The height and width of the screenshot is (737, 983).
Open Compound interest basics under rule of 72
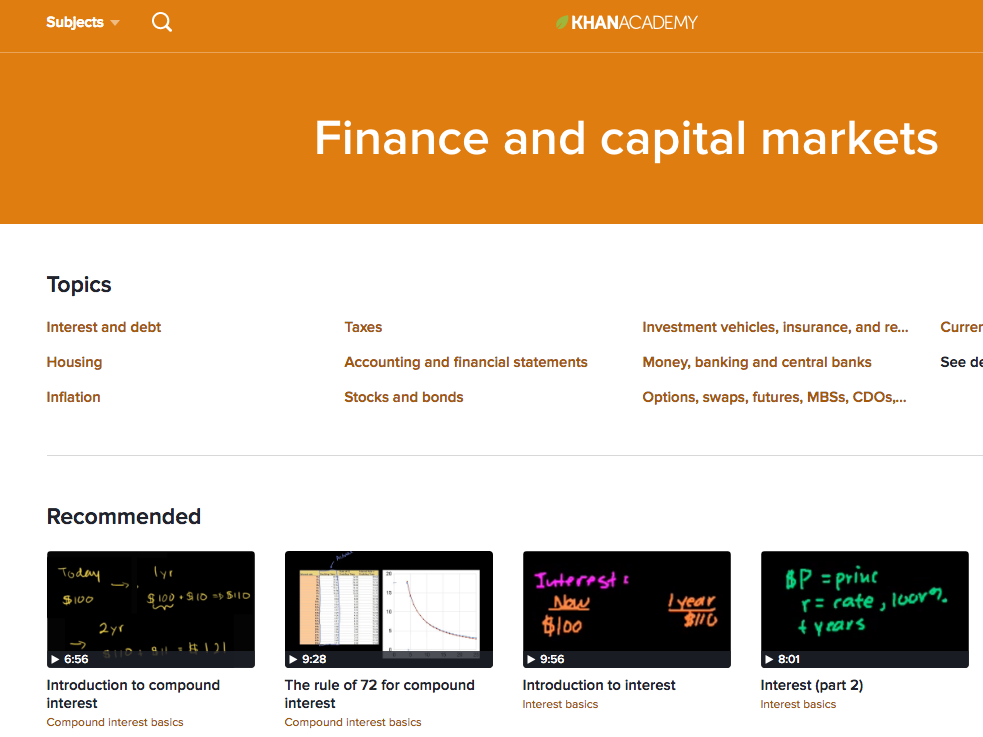click(x=353, y=723)
